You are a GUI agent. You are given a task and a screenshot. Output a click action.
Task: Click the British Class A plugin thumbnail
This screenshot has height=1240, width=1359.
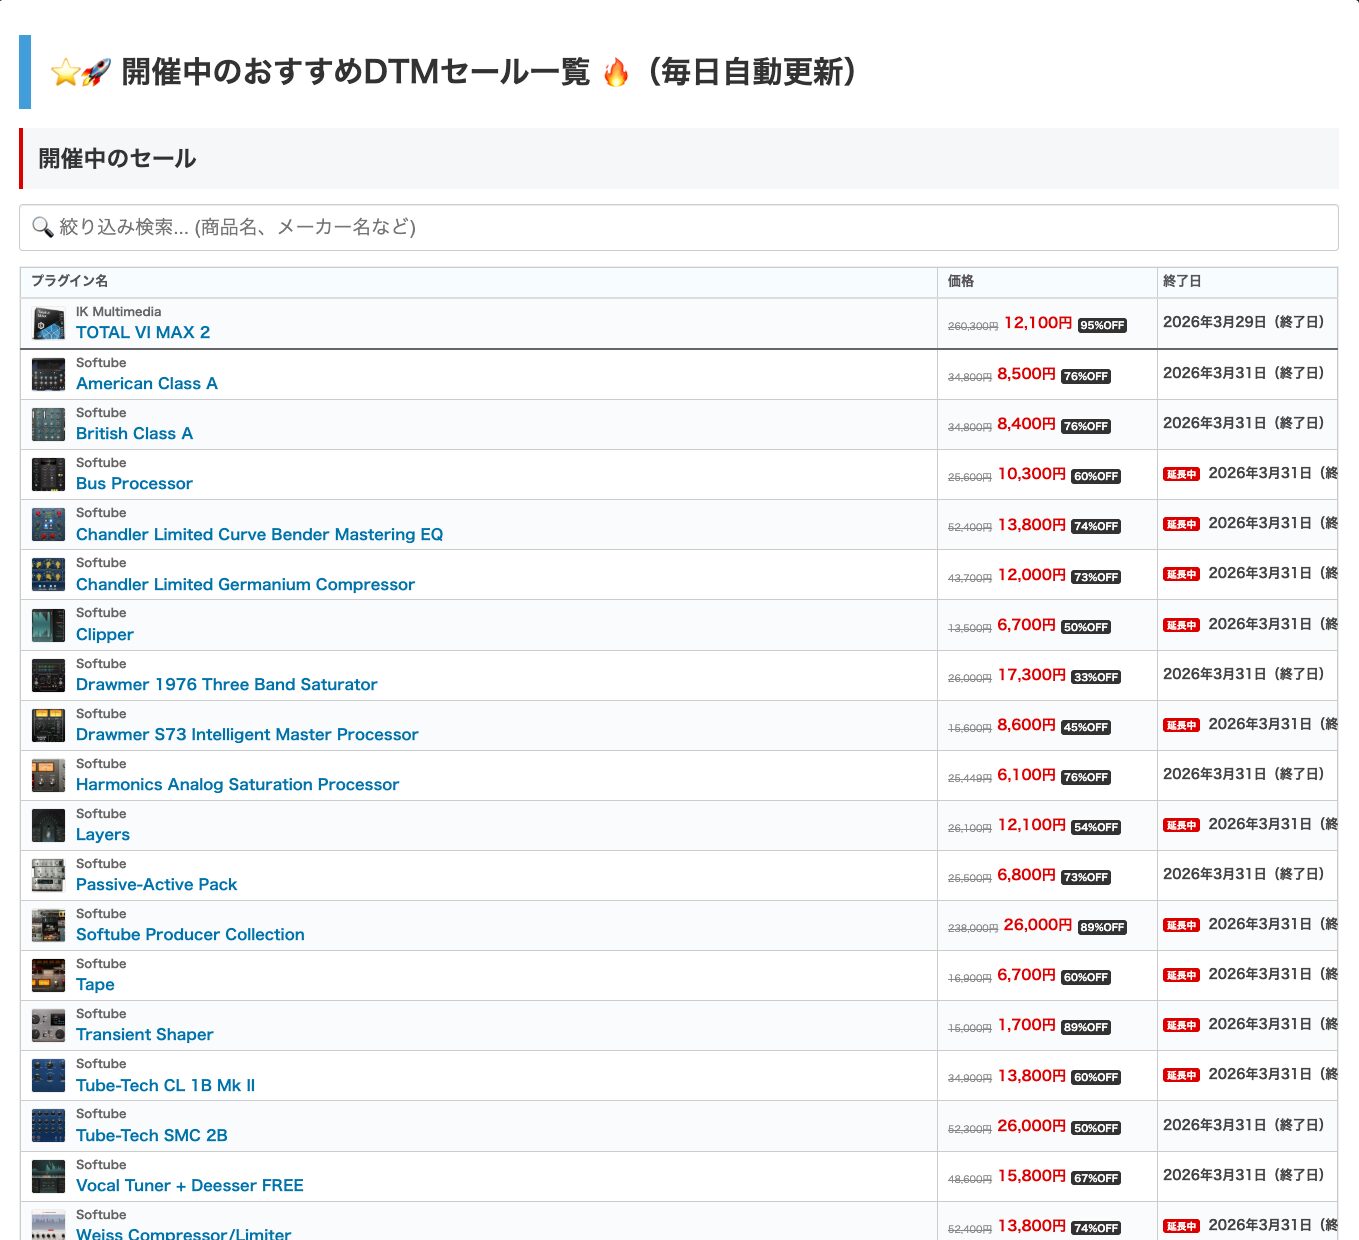point(48,424)
